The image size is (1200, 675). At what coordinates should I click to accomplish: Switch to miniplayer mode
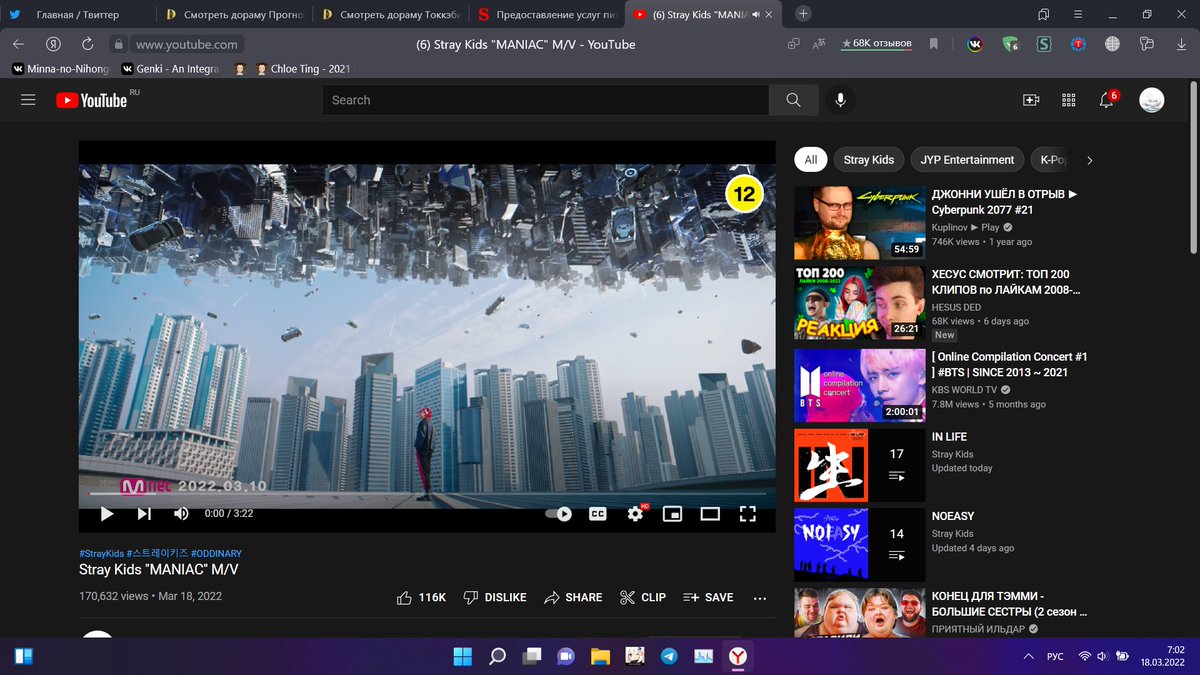[672, 514]
